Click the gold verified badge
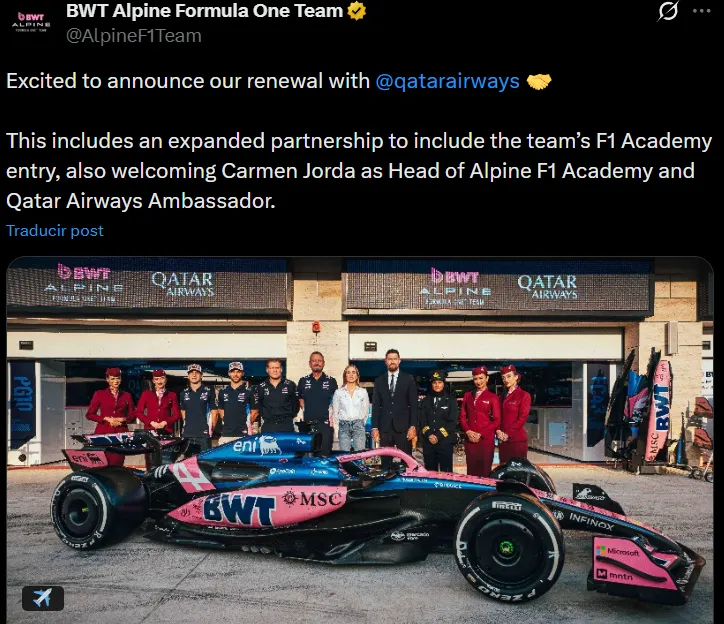724x624 pixels. [356, 11]
